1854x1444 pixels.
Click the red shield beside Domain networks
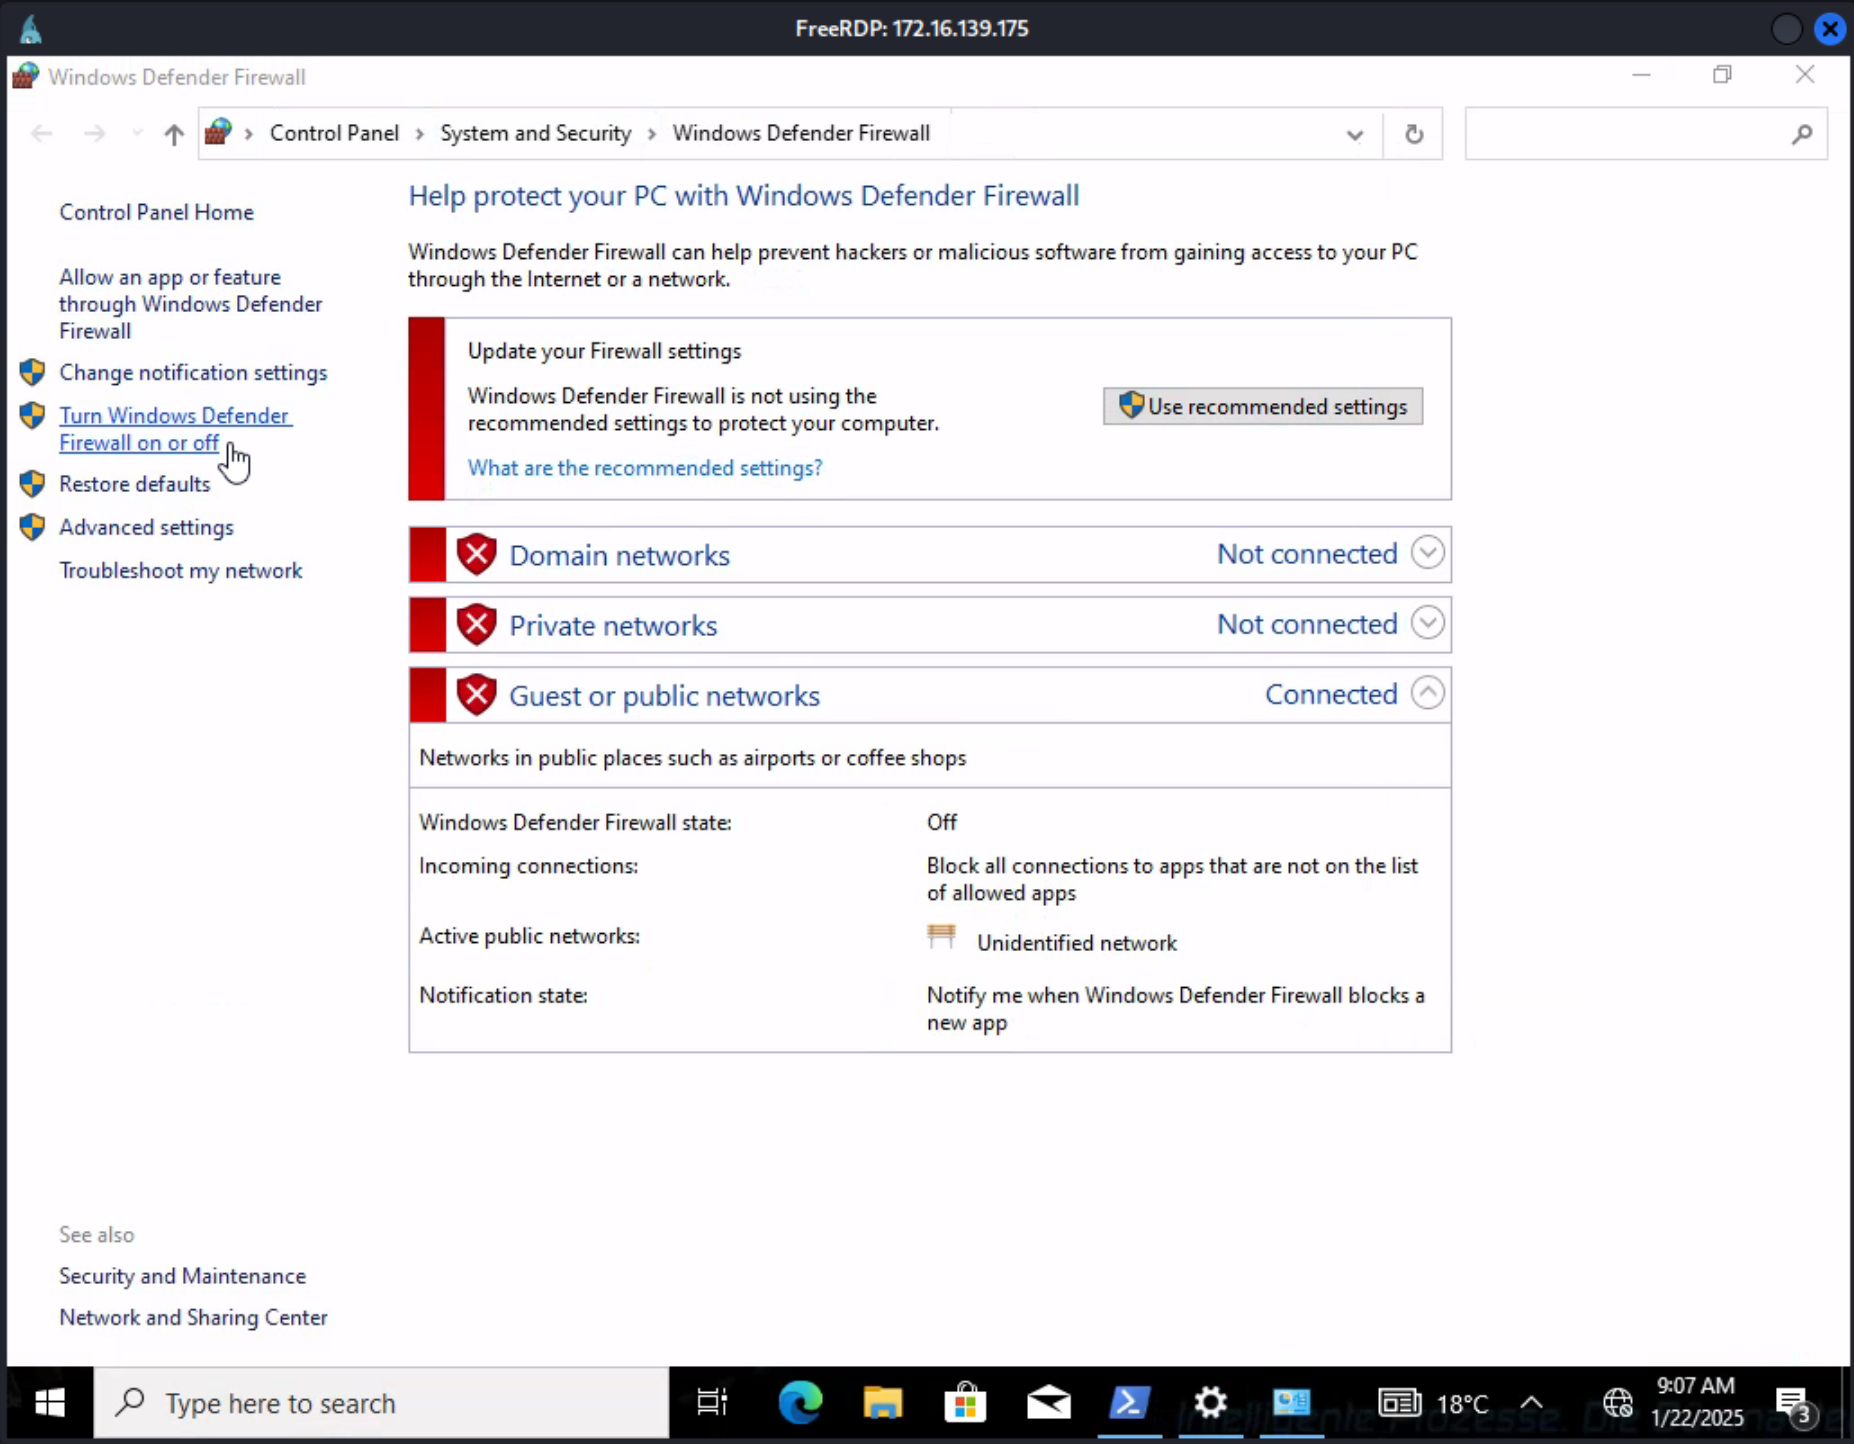pyautogui.click(x=477, y=554)
